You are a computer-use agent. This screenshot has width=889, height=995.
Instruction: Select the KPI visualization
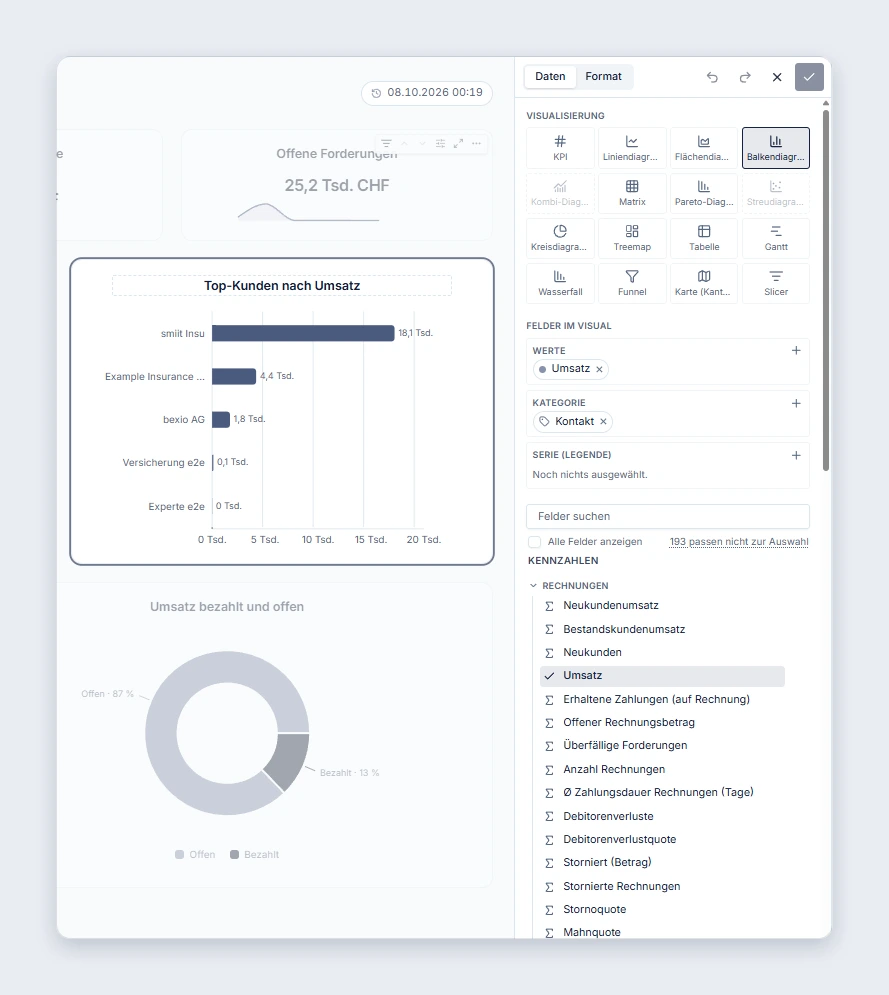click(x=560, y=148)
